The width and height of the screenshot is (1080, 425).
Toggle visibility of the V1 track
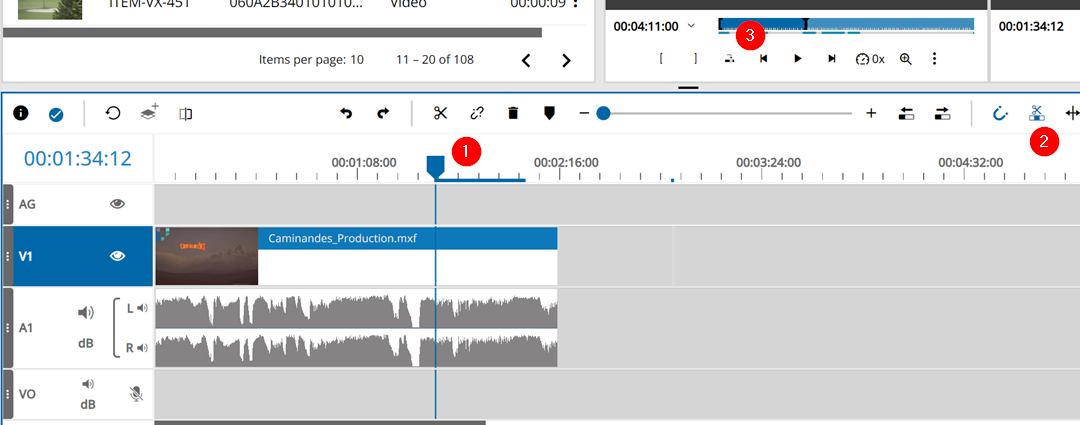pyautogui.click(x=117, y=256)
